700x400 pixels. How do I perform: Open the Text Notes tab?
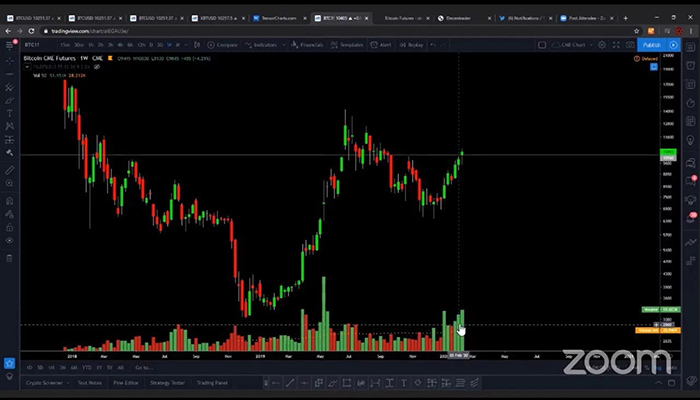point(90,383)
